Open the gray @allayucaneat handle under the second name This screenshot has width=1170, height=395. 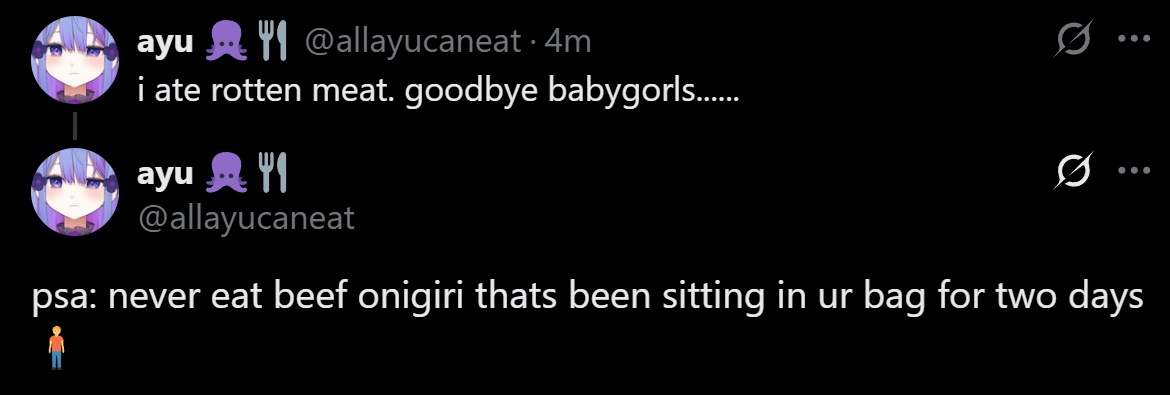pyautogui.click(x=246, y=219)
